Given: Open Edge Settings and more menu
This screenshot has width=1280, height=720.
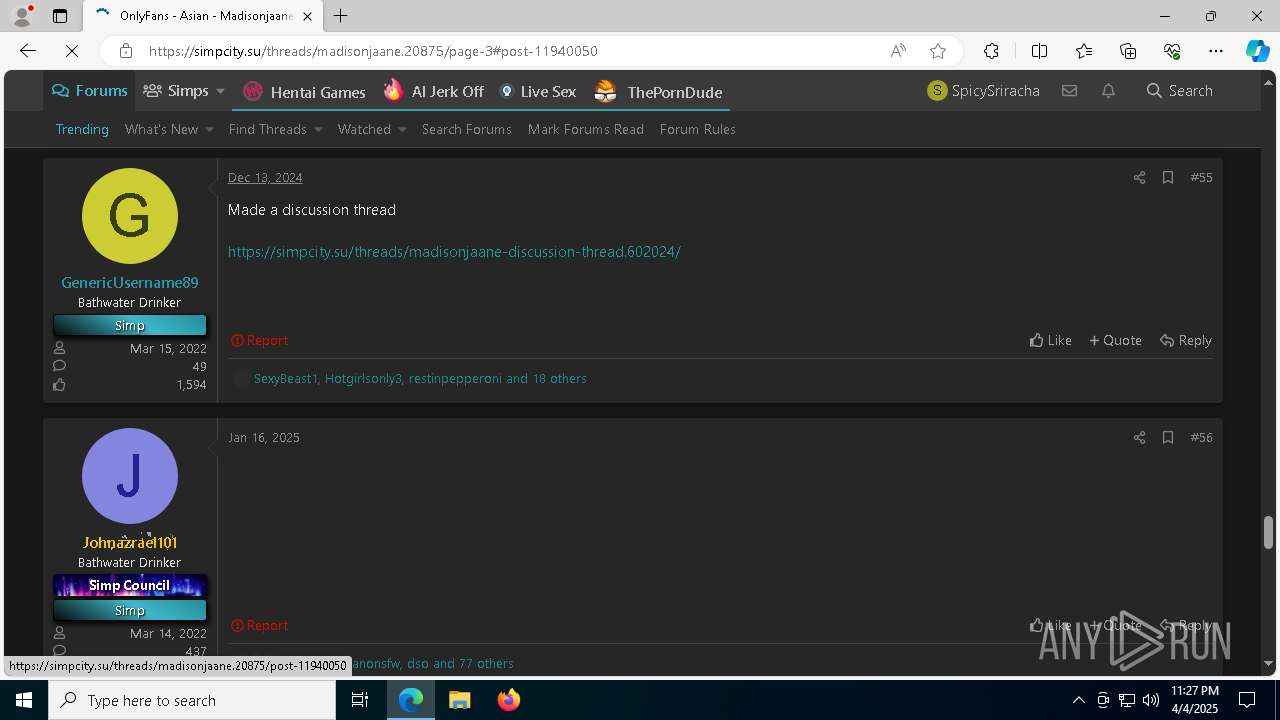Looking at the screenshot, I should (x=1216, y=51).
